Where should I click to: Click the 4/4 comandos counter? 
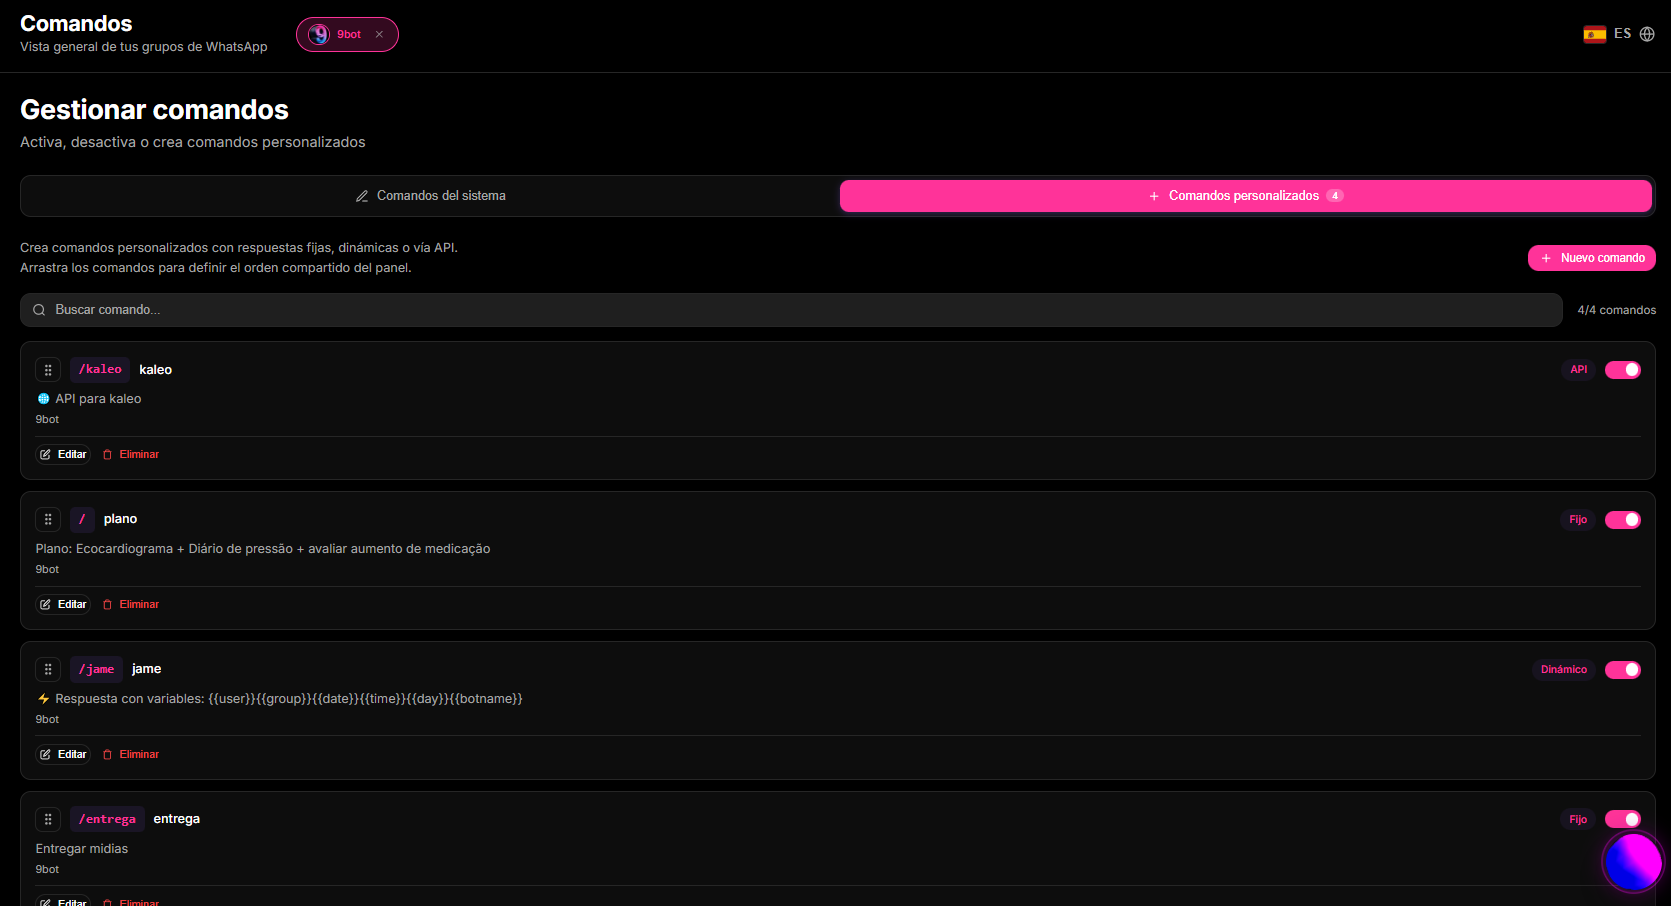(1616, 310)
